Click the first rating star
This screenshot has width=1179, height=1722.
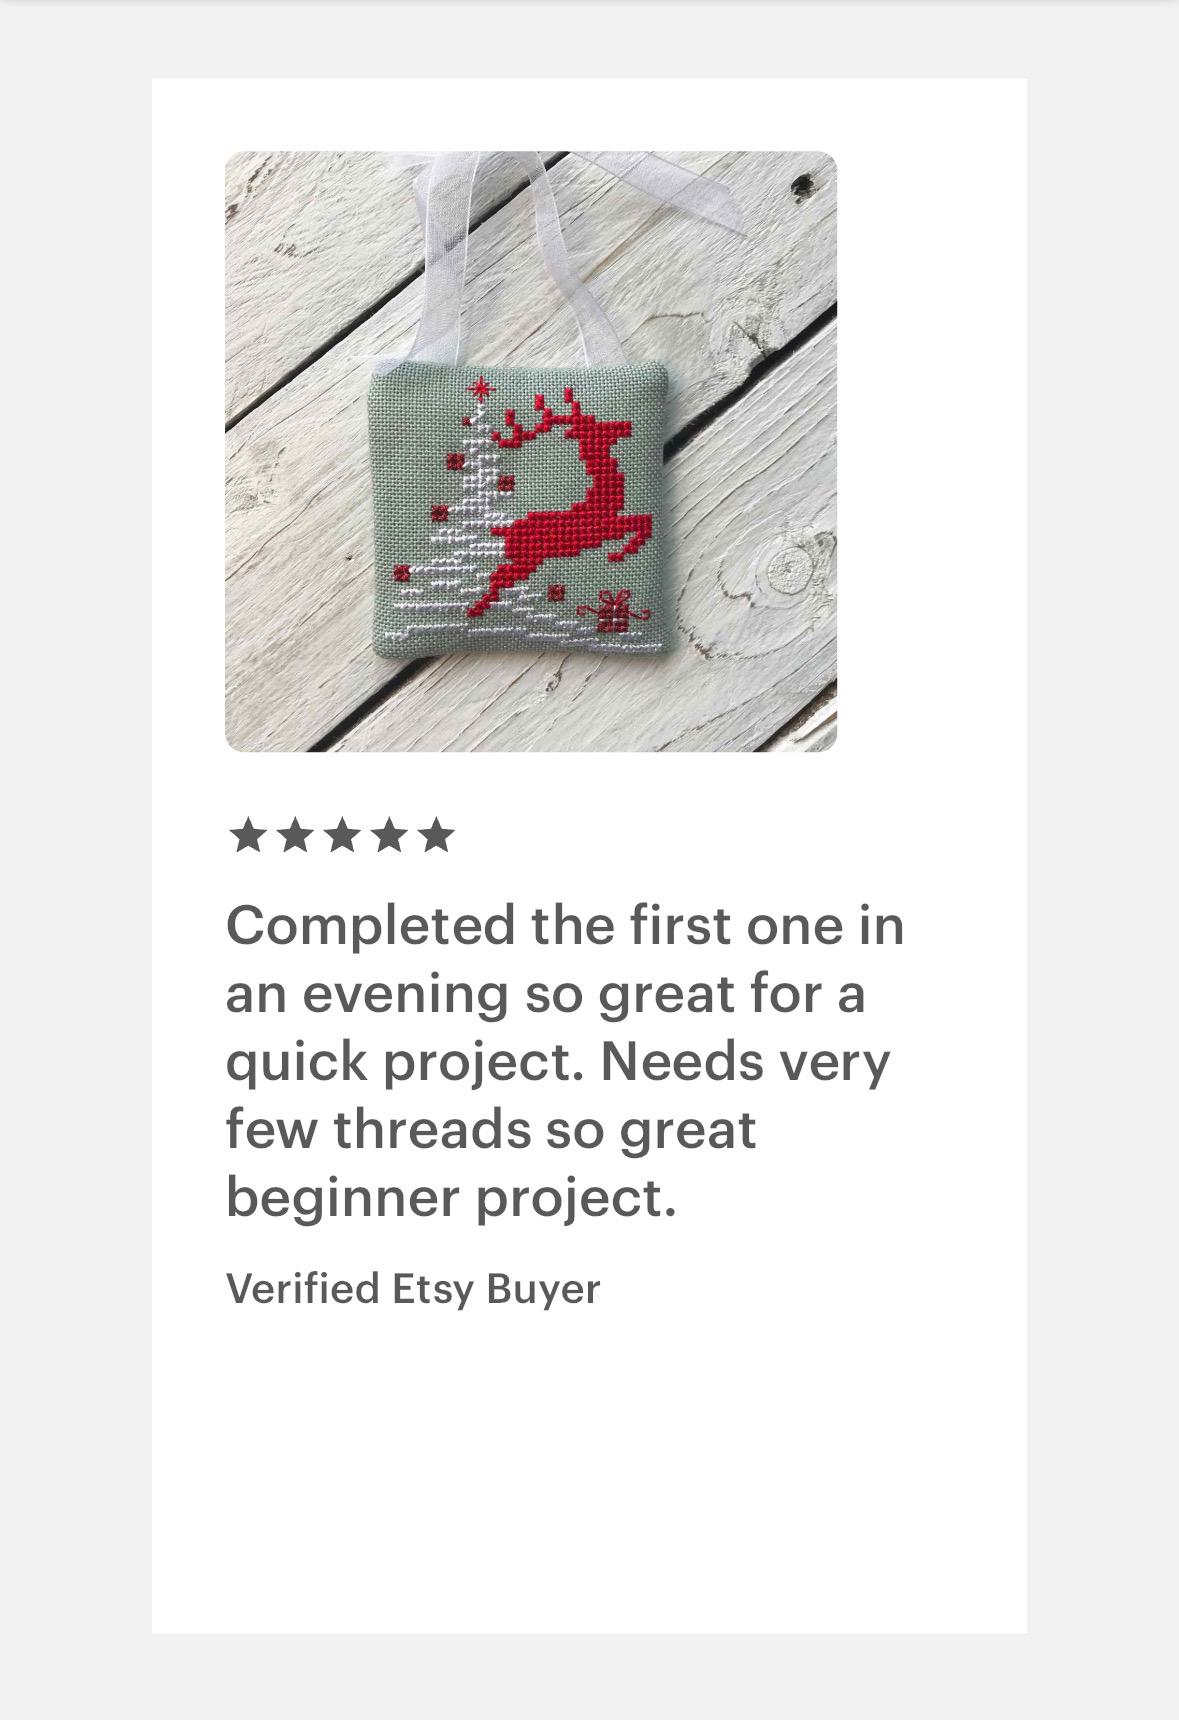247,835
